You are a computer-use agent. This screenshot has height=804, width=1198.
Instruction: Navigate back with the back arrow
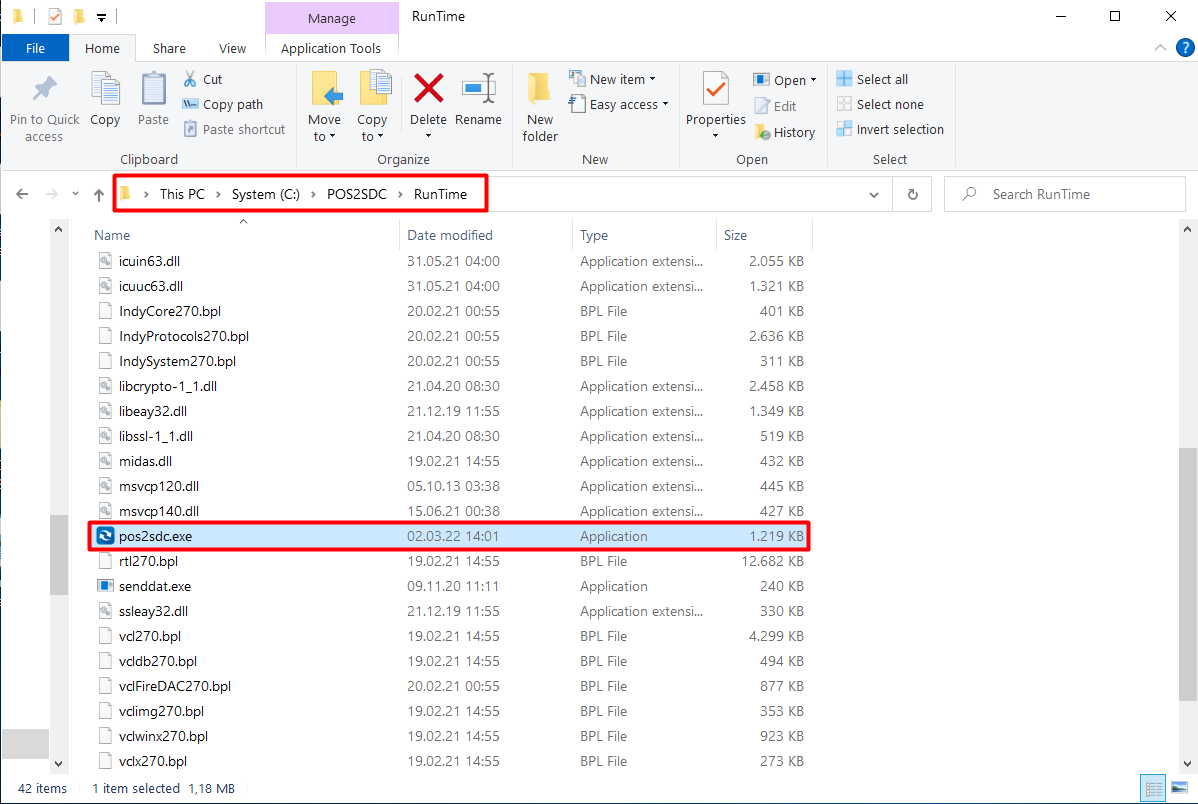[x=22, y=195]
